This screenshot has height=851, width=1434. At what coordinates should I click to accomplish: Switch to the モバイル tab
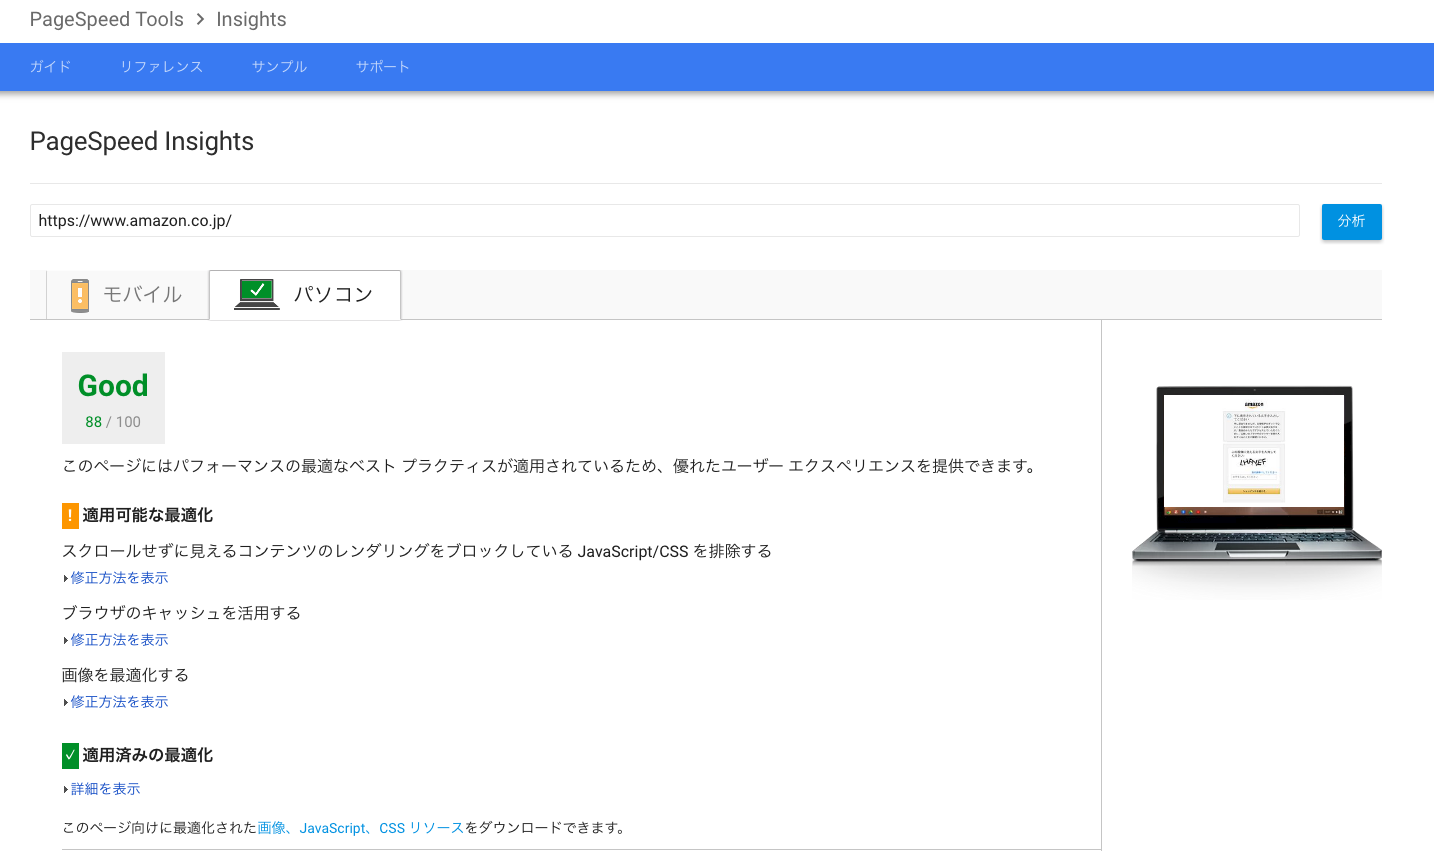(x=128, y=295)
